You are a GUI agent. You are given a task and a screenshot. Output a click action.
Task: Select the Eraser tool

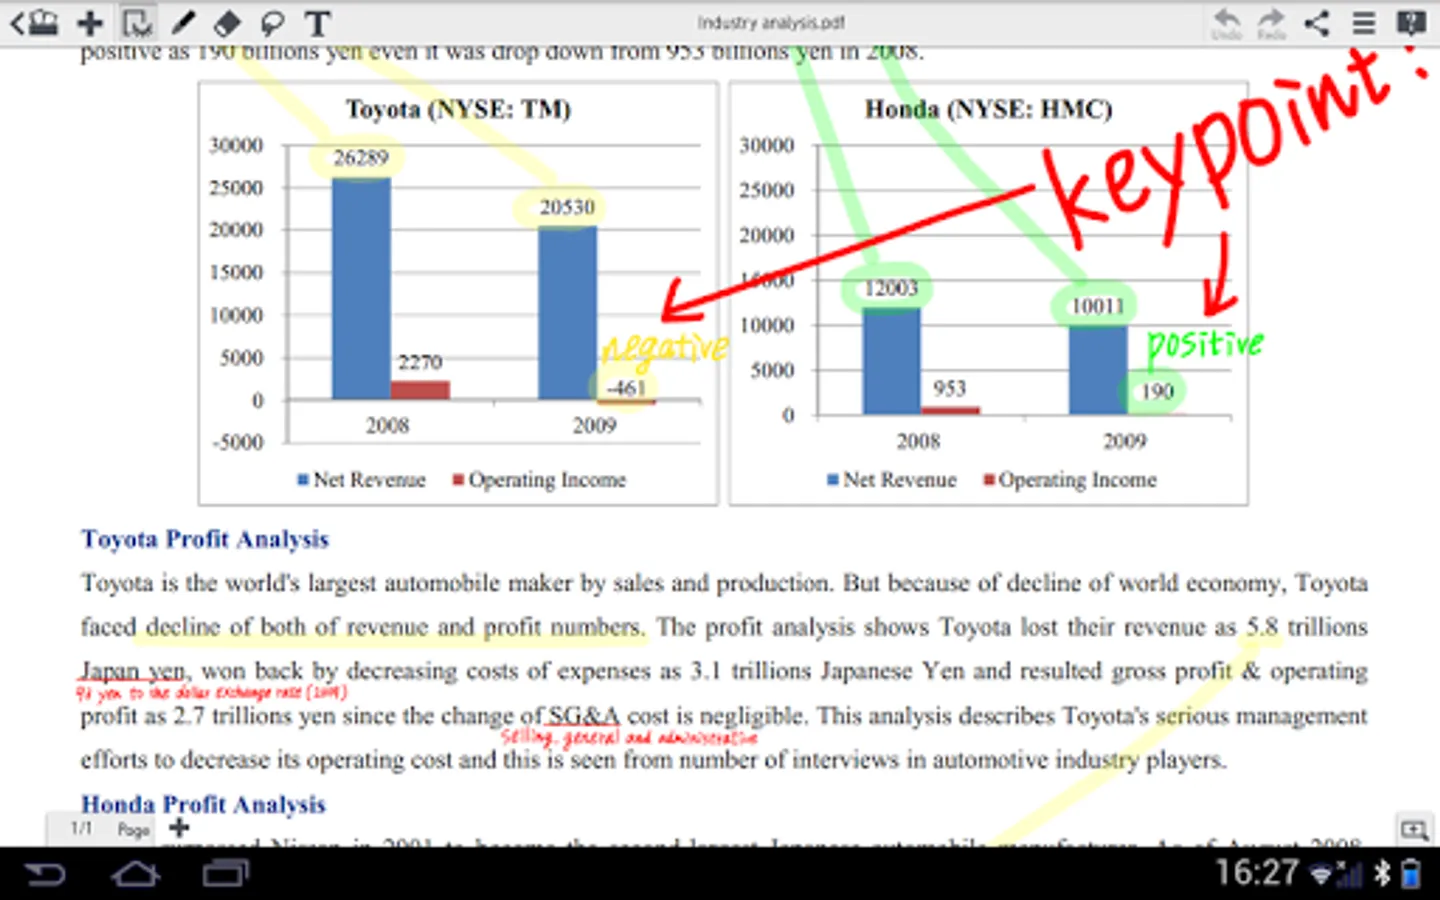[x=228, y=22]
